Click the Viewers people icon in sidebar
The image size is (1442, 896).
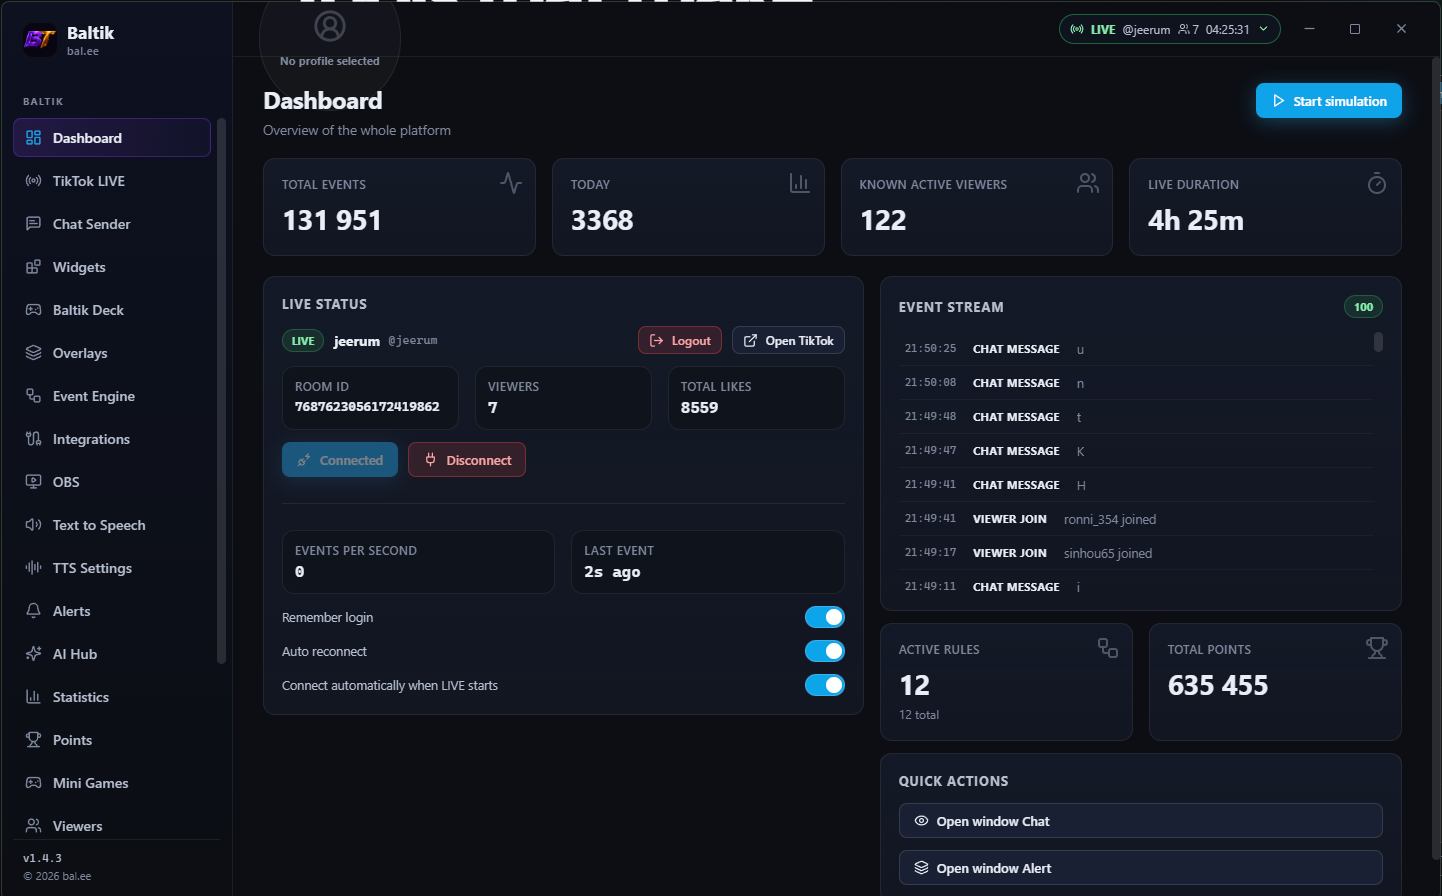click(33, 826)
